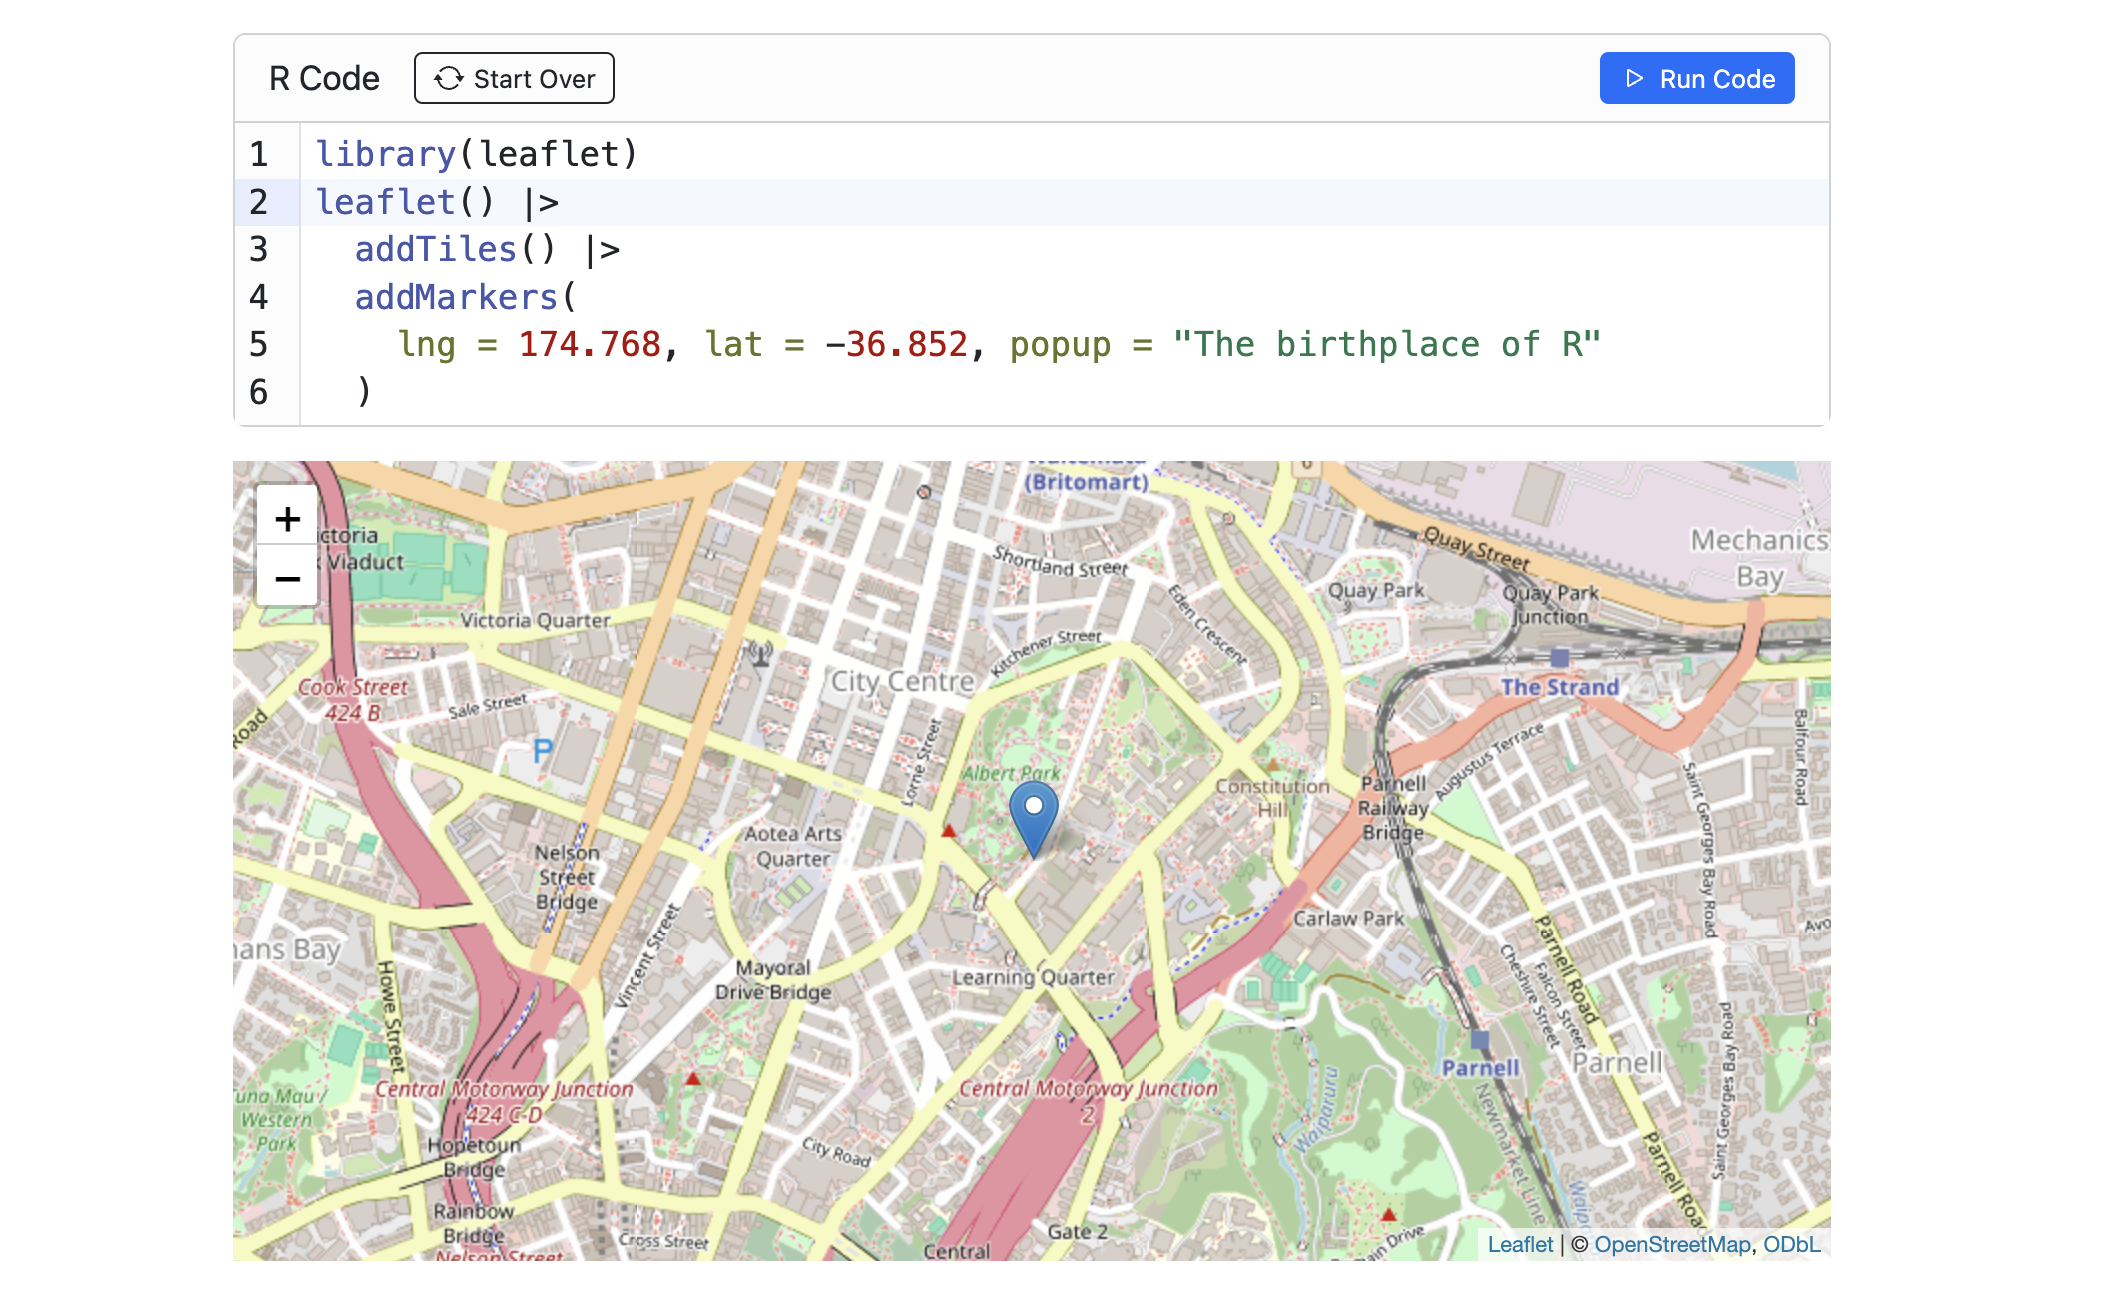Image resolution: width=2112 pixels, height=1312 pixels.
Task: Click the Parnell station square icon
Action: 1480,1040
